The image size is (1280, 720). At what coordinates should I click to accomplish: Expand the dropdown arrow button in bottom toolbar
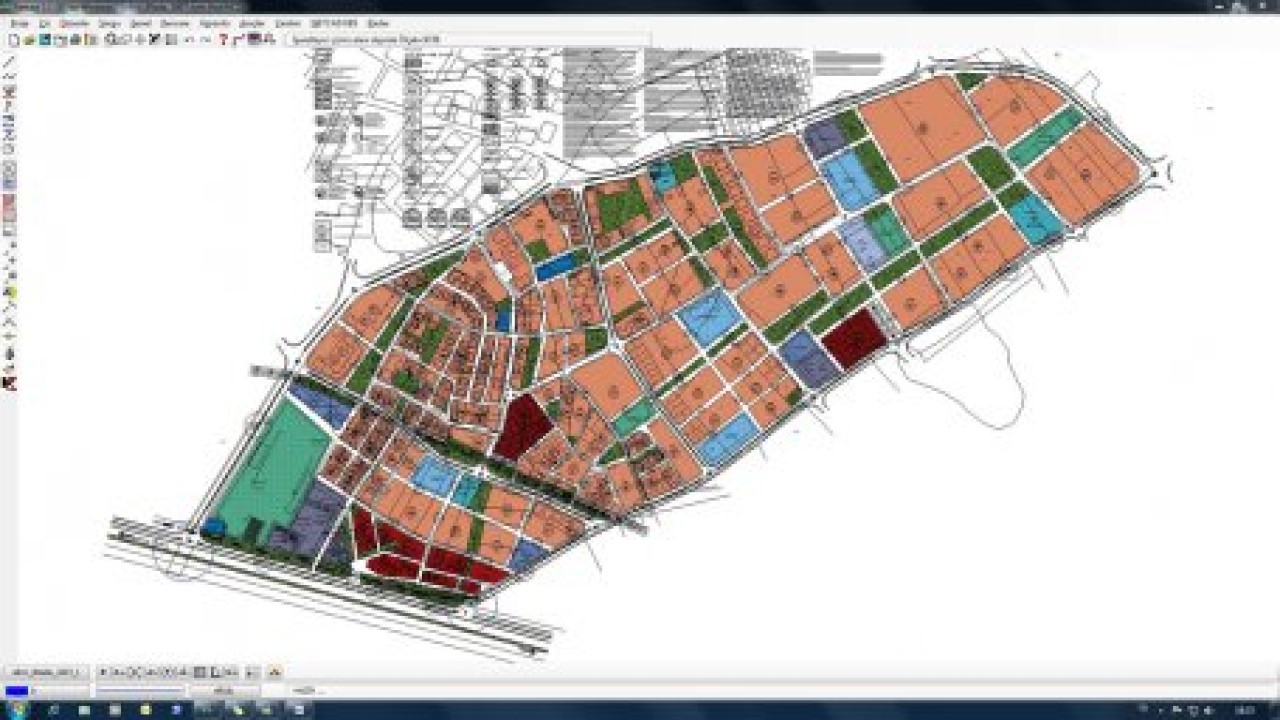[x=252, y=672]
